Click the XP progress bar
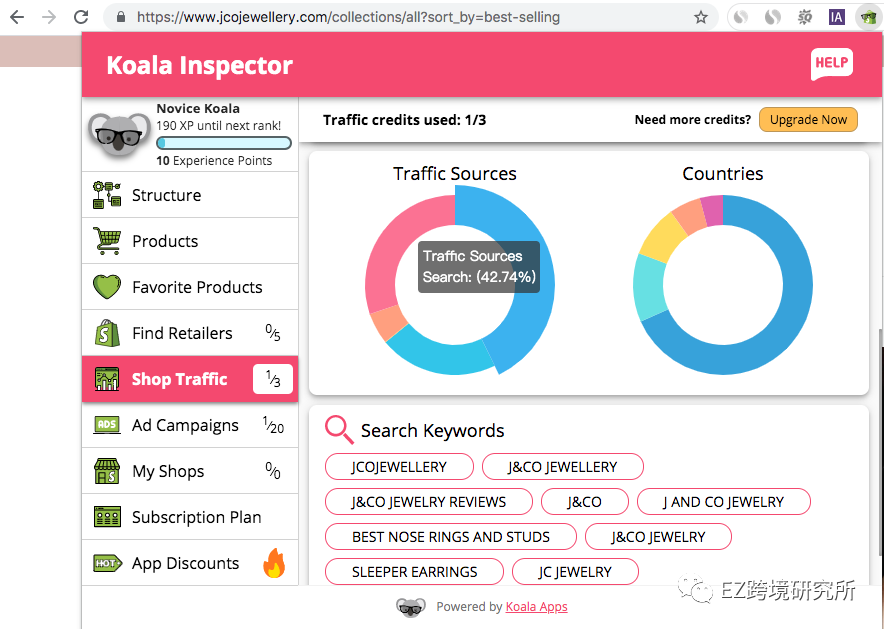 (224, 143)
